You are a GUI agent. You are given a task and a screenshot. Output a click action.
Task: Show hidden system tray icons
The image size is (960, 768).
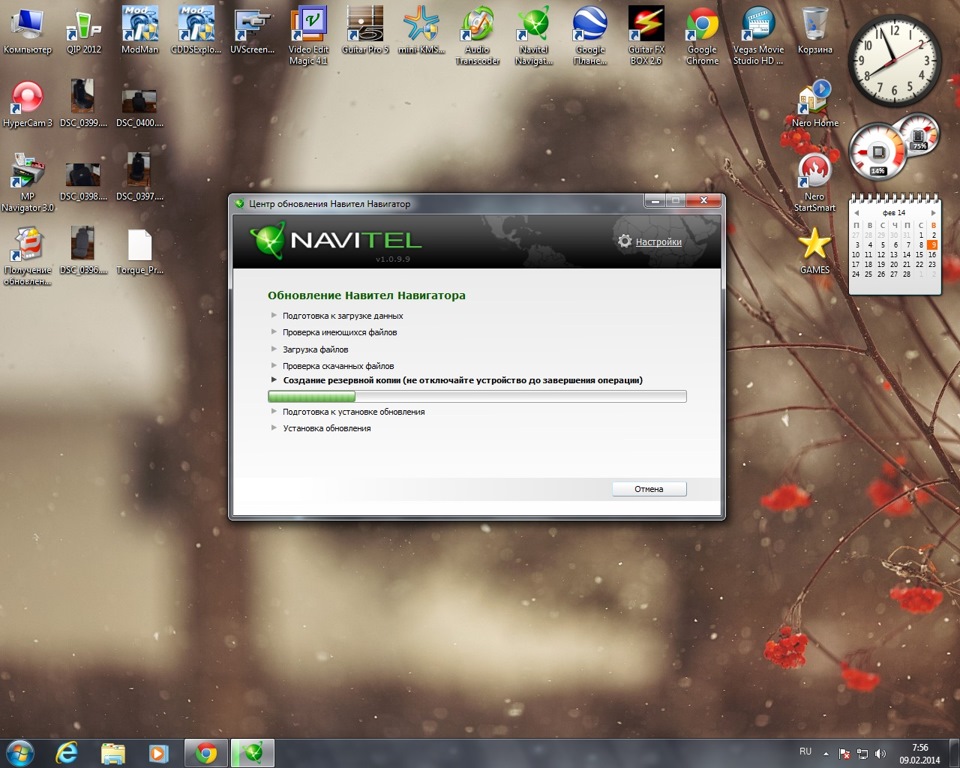pos(826,754)
